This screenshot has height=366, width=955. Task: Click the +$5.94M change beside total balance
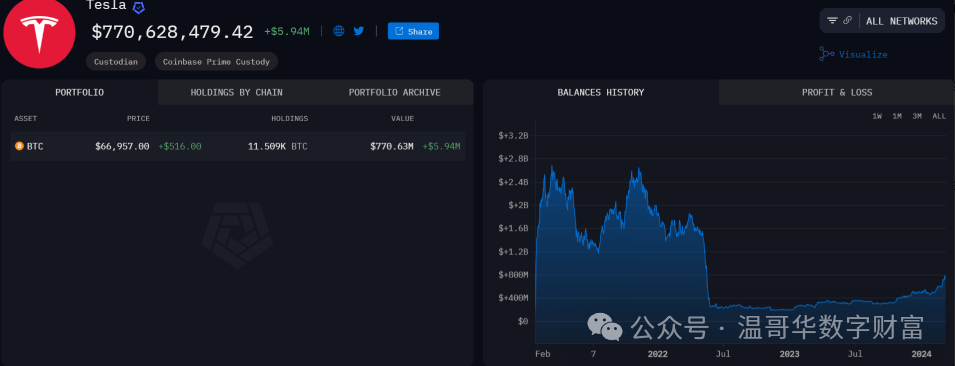tap(287, 32)
